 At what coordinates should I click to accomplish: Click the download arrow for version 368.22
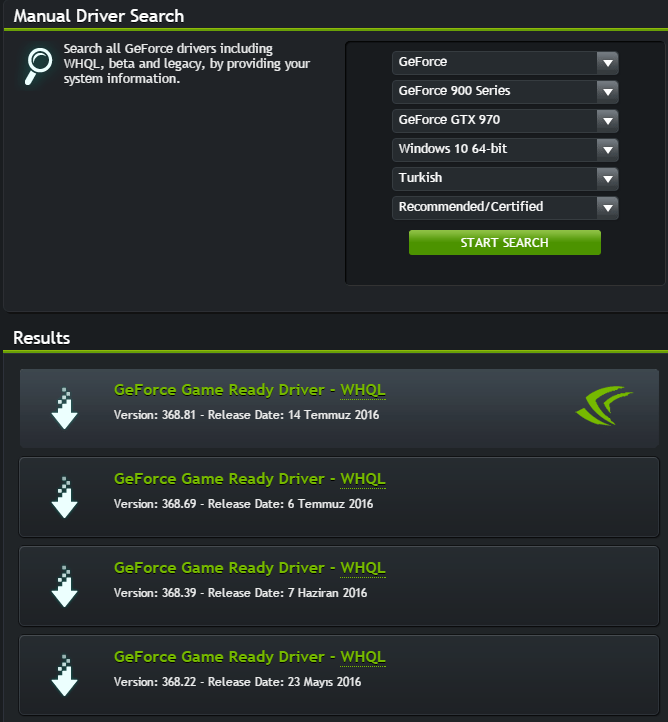click(64, 675)
